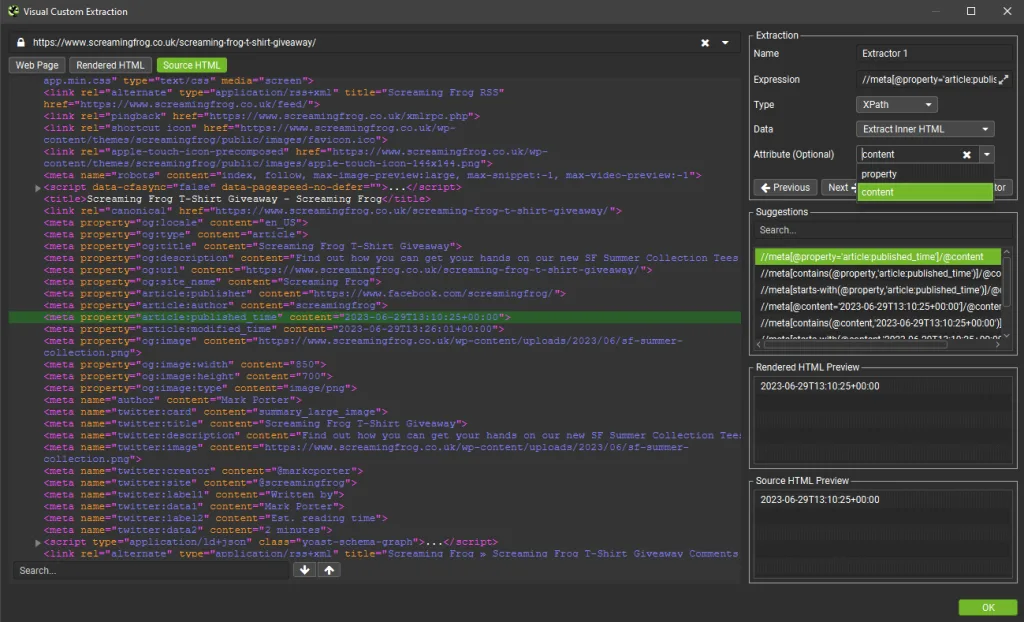Screen dimensions: 1024x622
Task: Jump to next search match down arrow
Action: (306, 570)
